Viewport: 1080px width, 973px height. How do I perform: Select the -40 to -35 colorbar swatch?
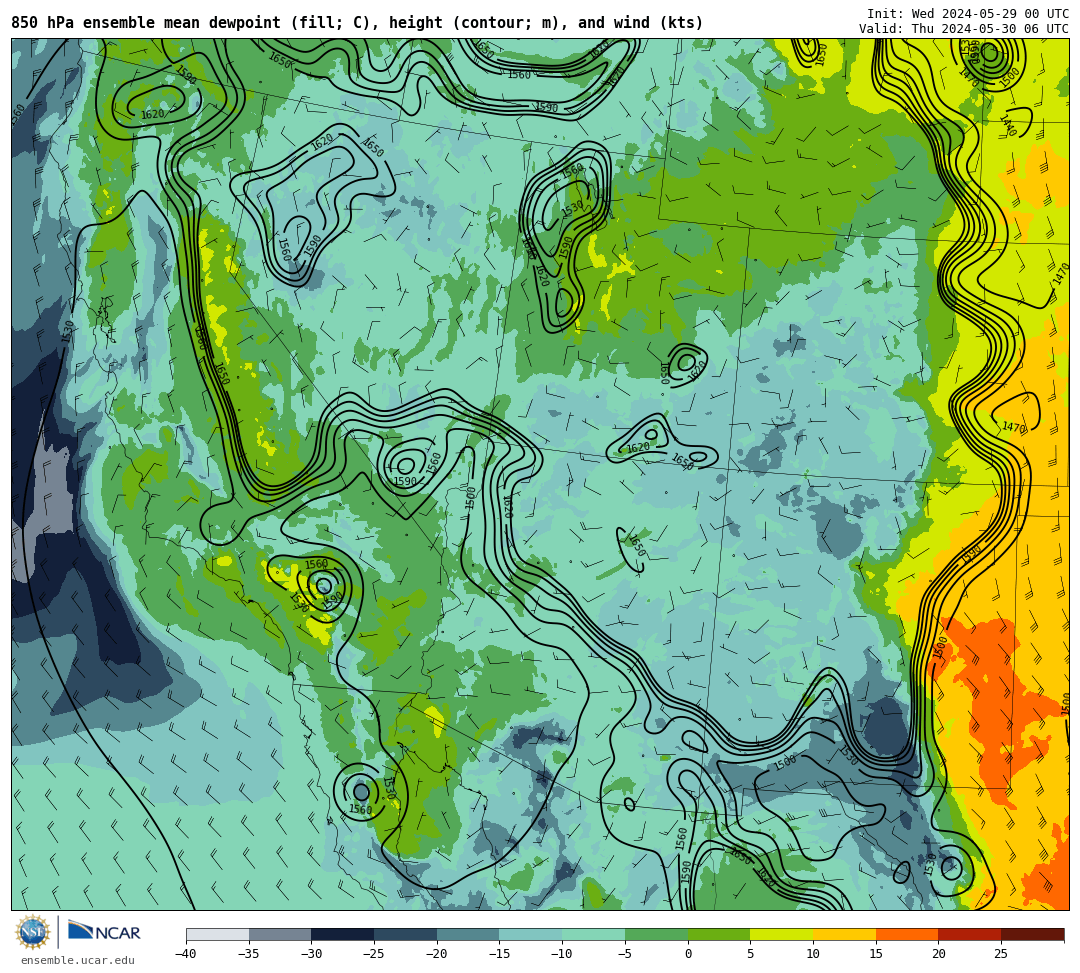(x=218, y=934)
